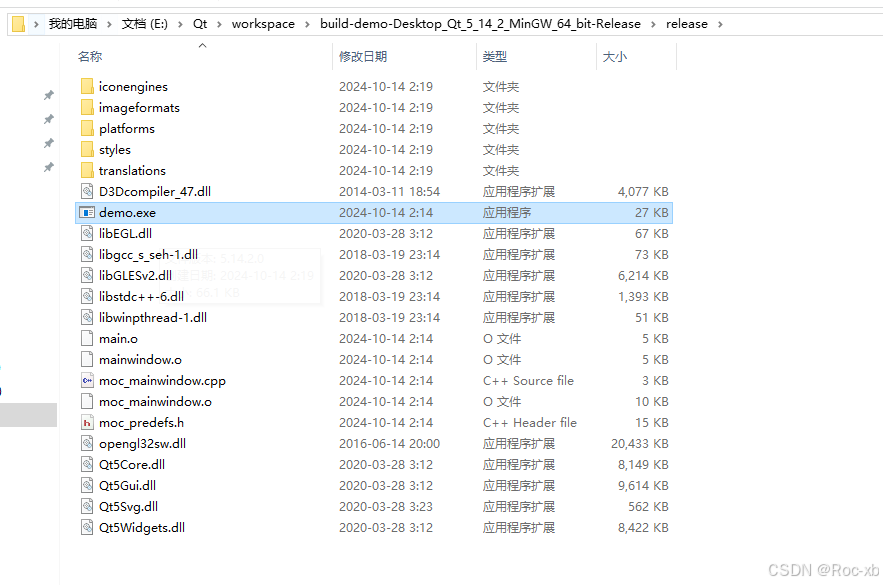
Task: Expand the chevron after workspace breadcrumb
Action: pyautogui.click(x=307, y=24)
